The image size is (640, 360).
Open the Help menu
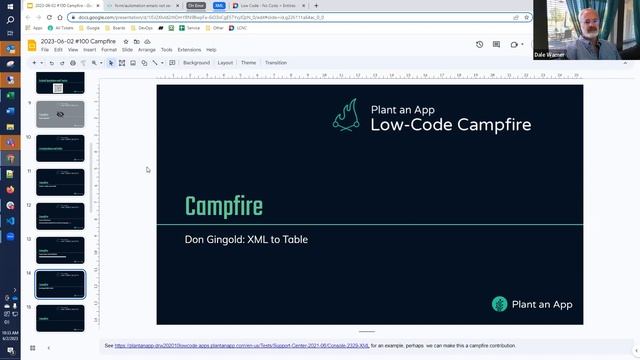[211, 50]
